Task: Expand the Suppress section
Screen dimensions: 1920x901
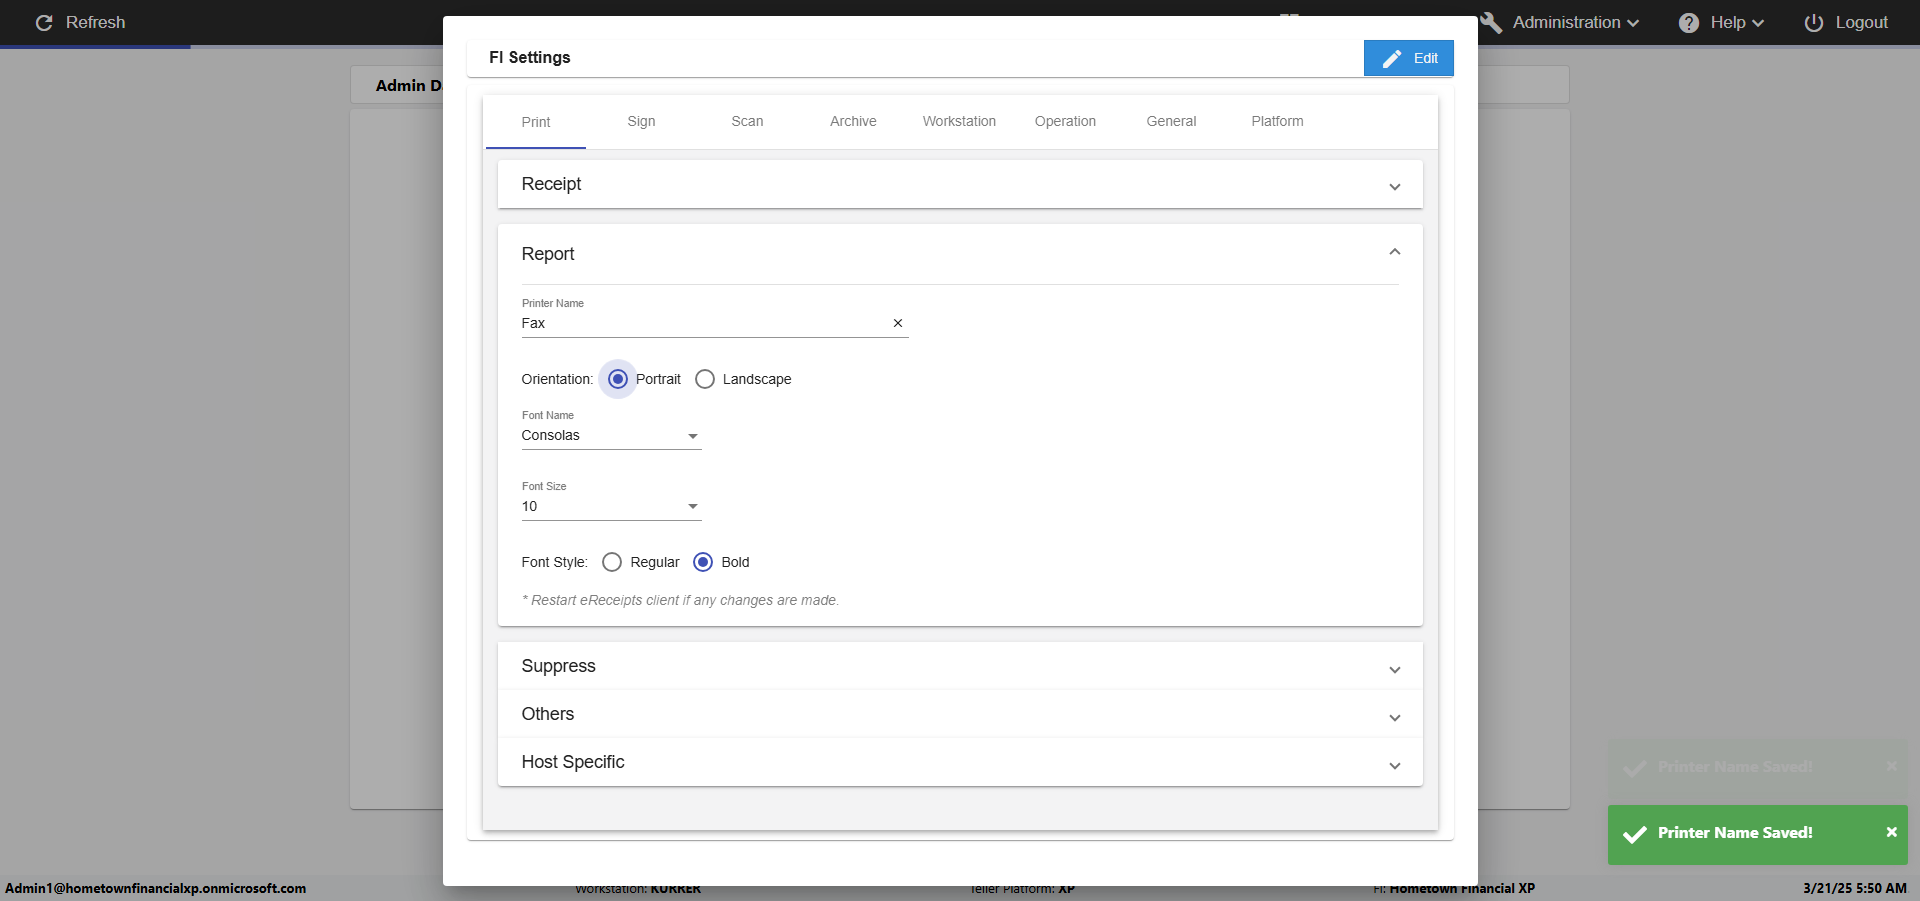Action: click(x=1394, y=670)
